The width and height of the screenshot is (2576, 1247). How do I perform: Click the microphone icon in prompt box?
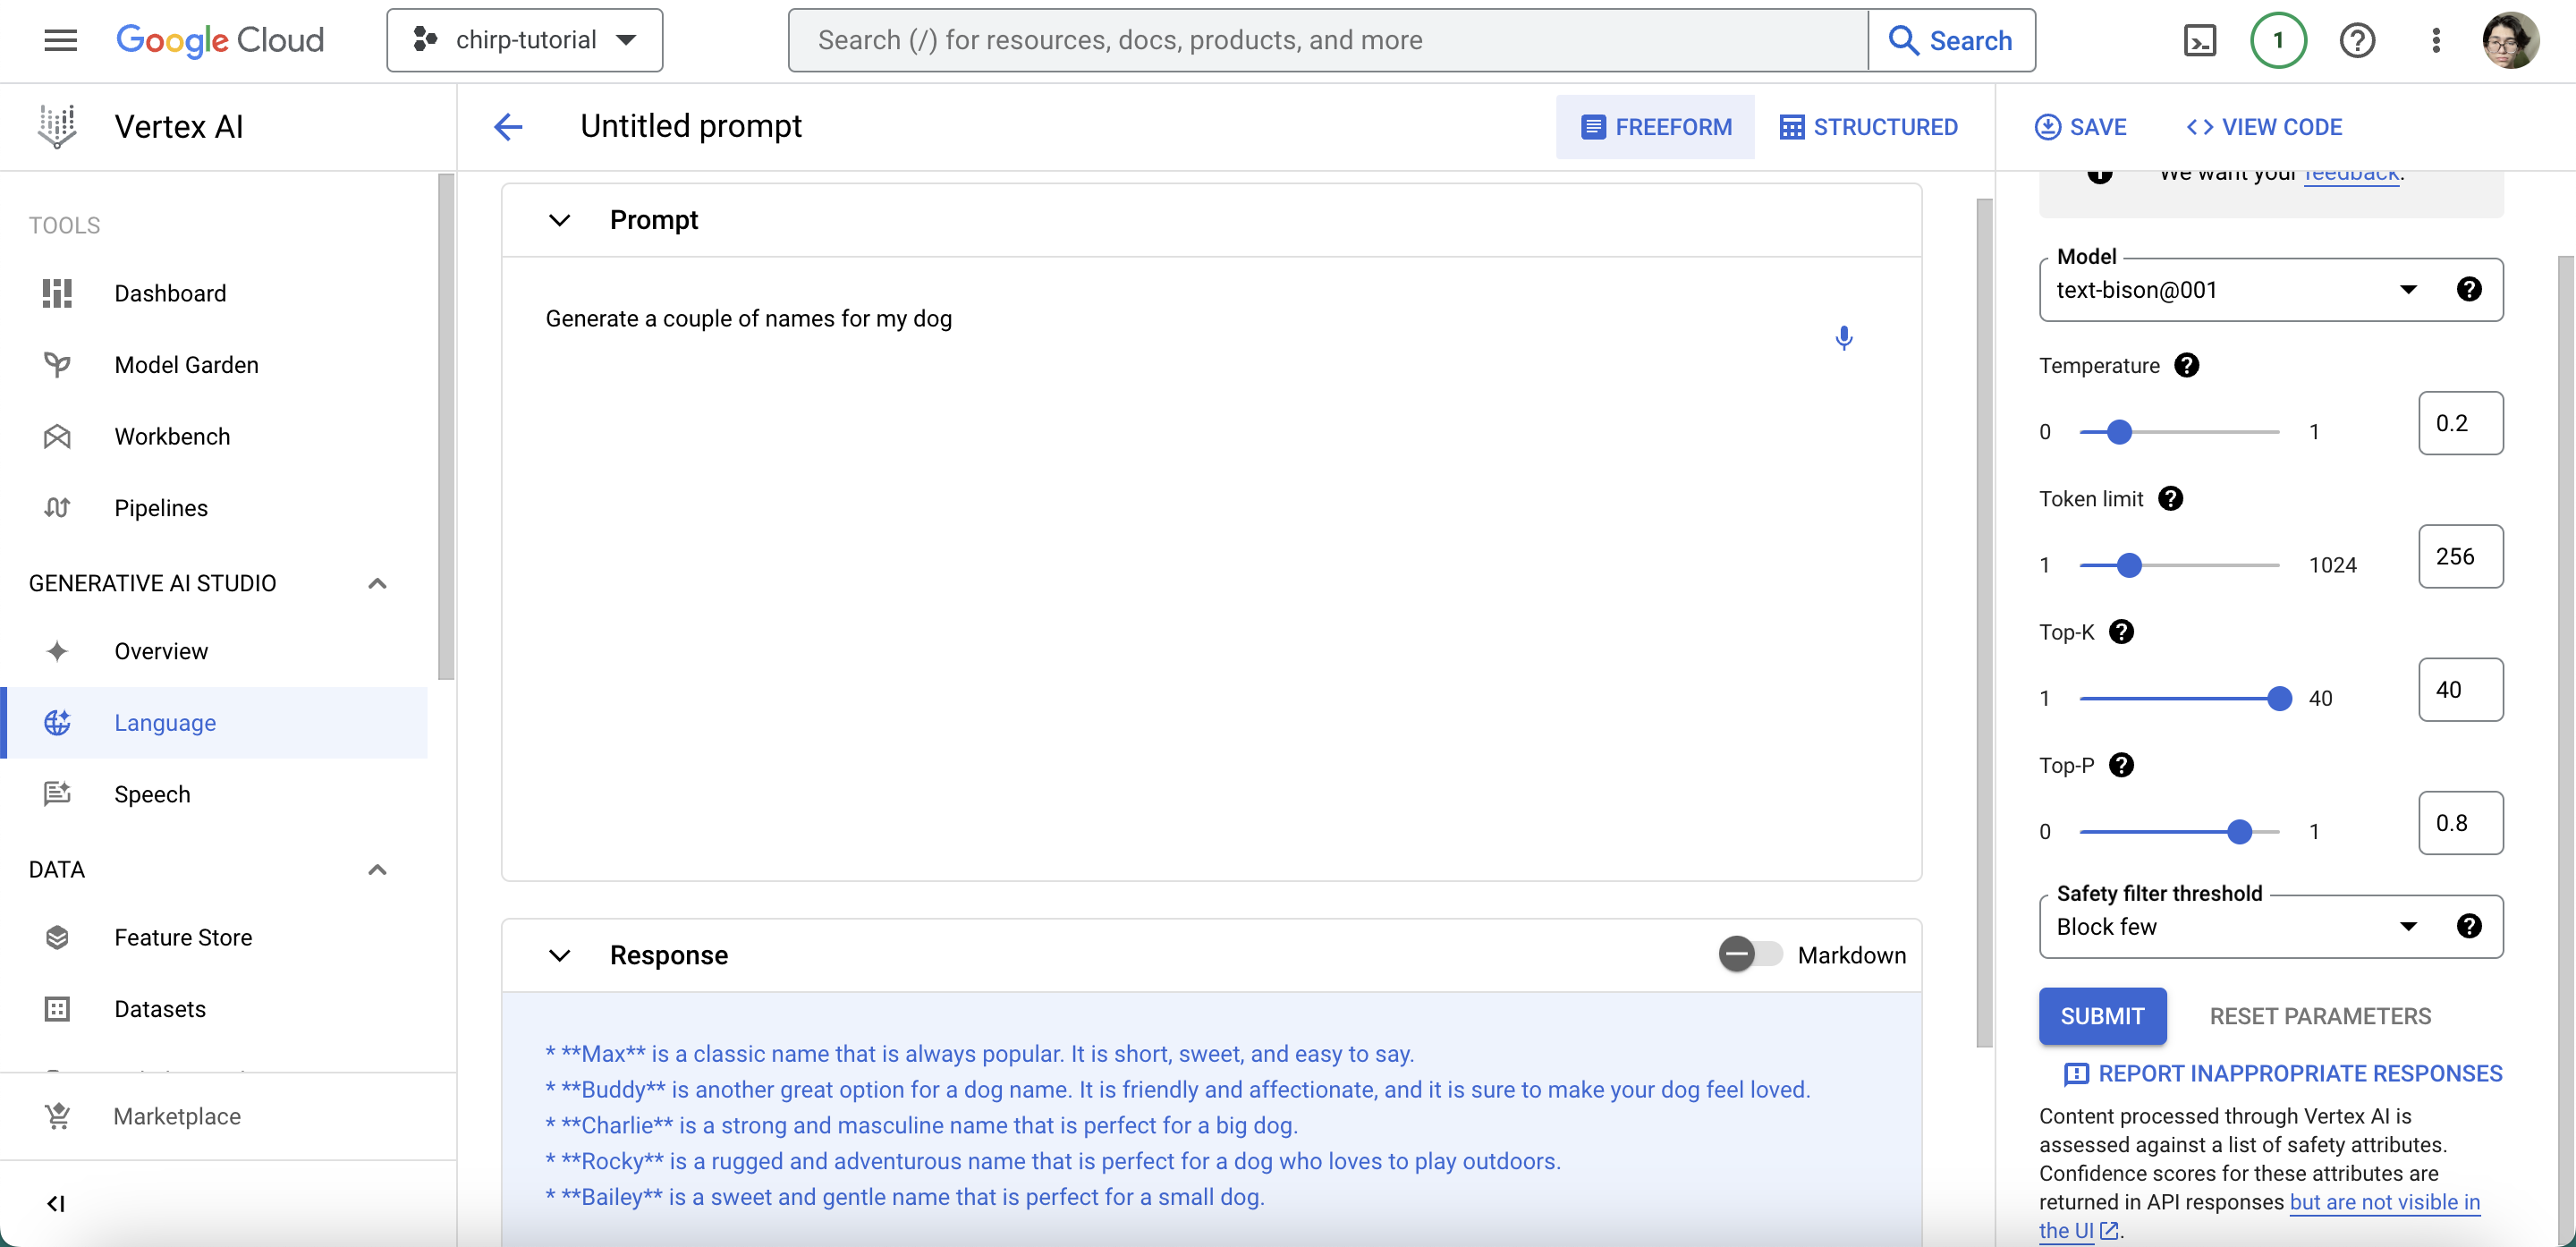coord(1844,338)
